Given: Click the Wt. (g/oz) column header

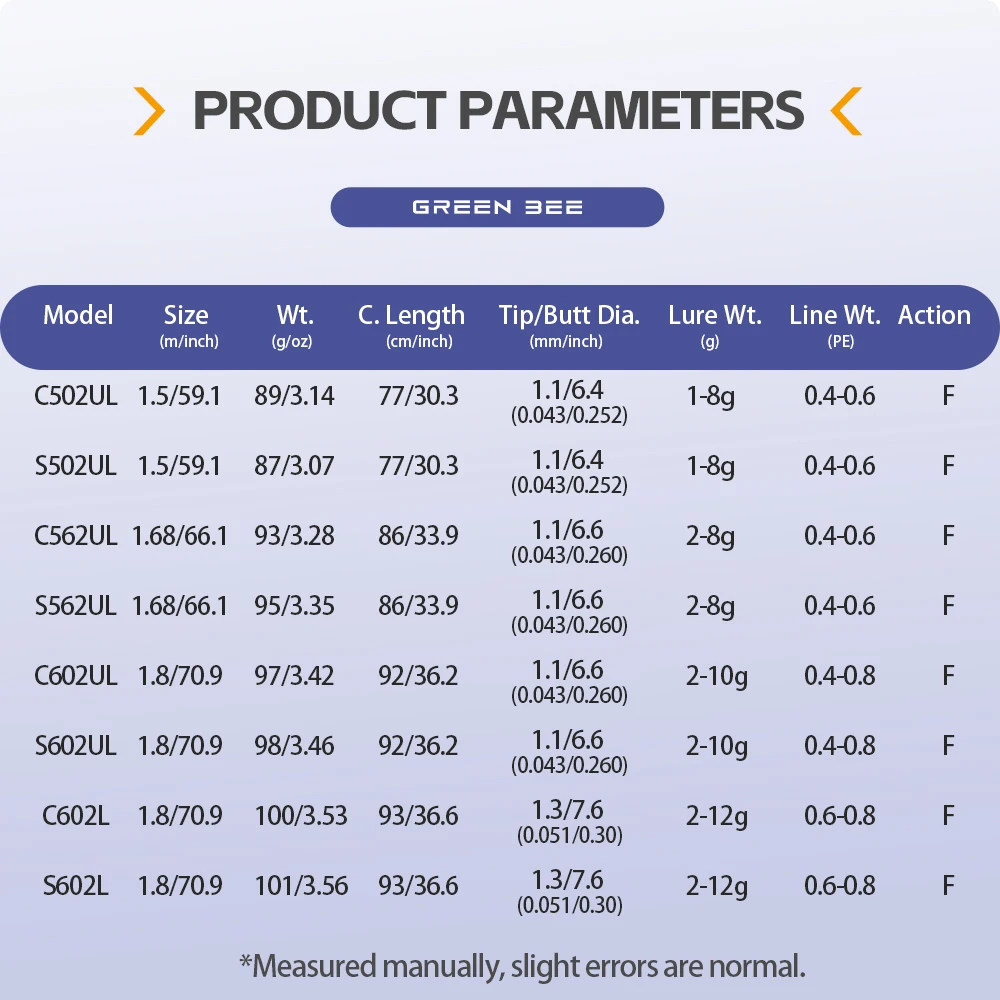Looking at the screenshot, I should 293,325.
